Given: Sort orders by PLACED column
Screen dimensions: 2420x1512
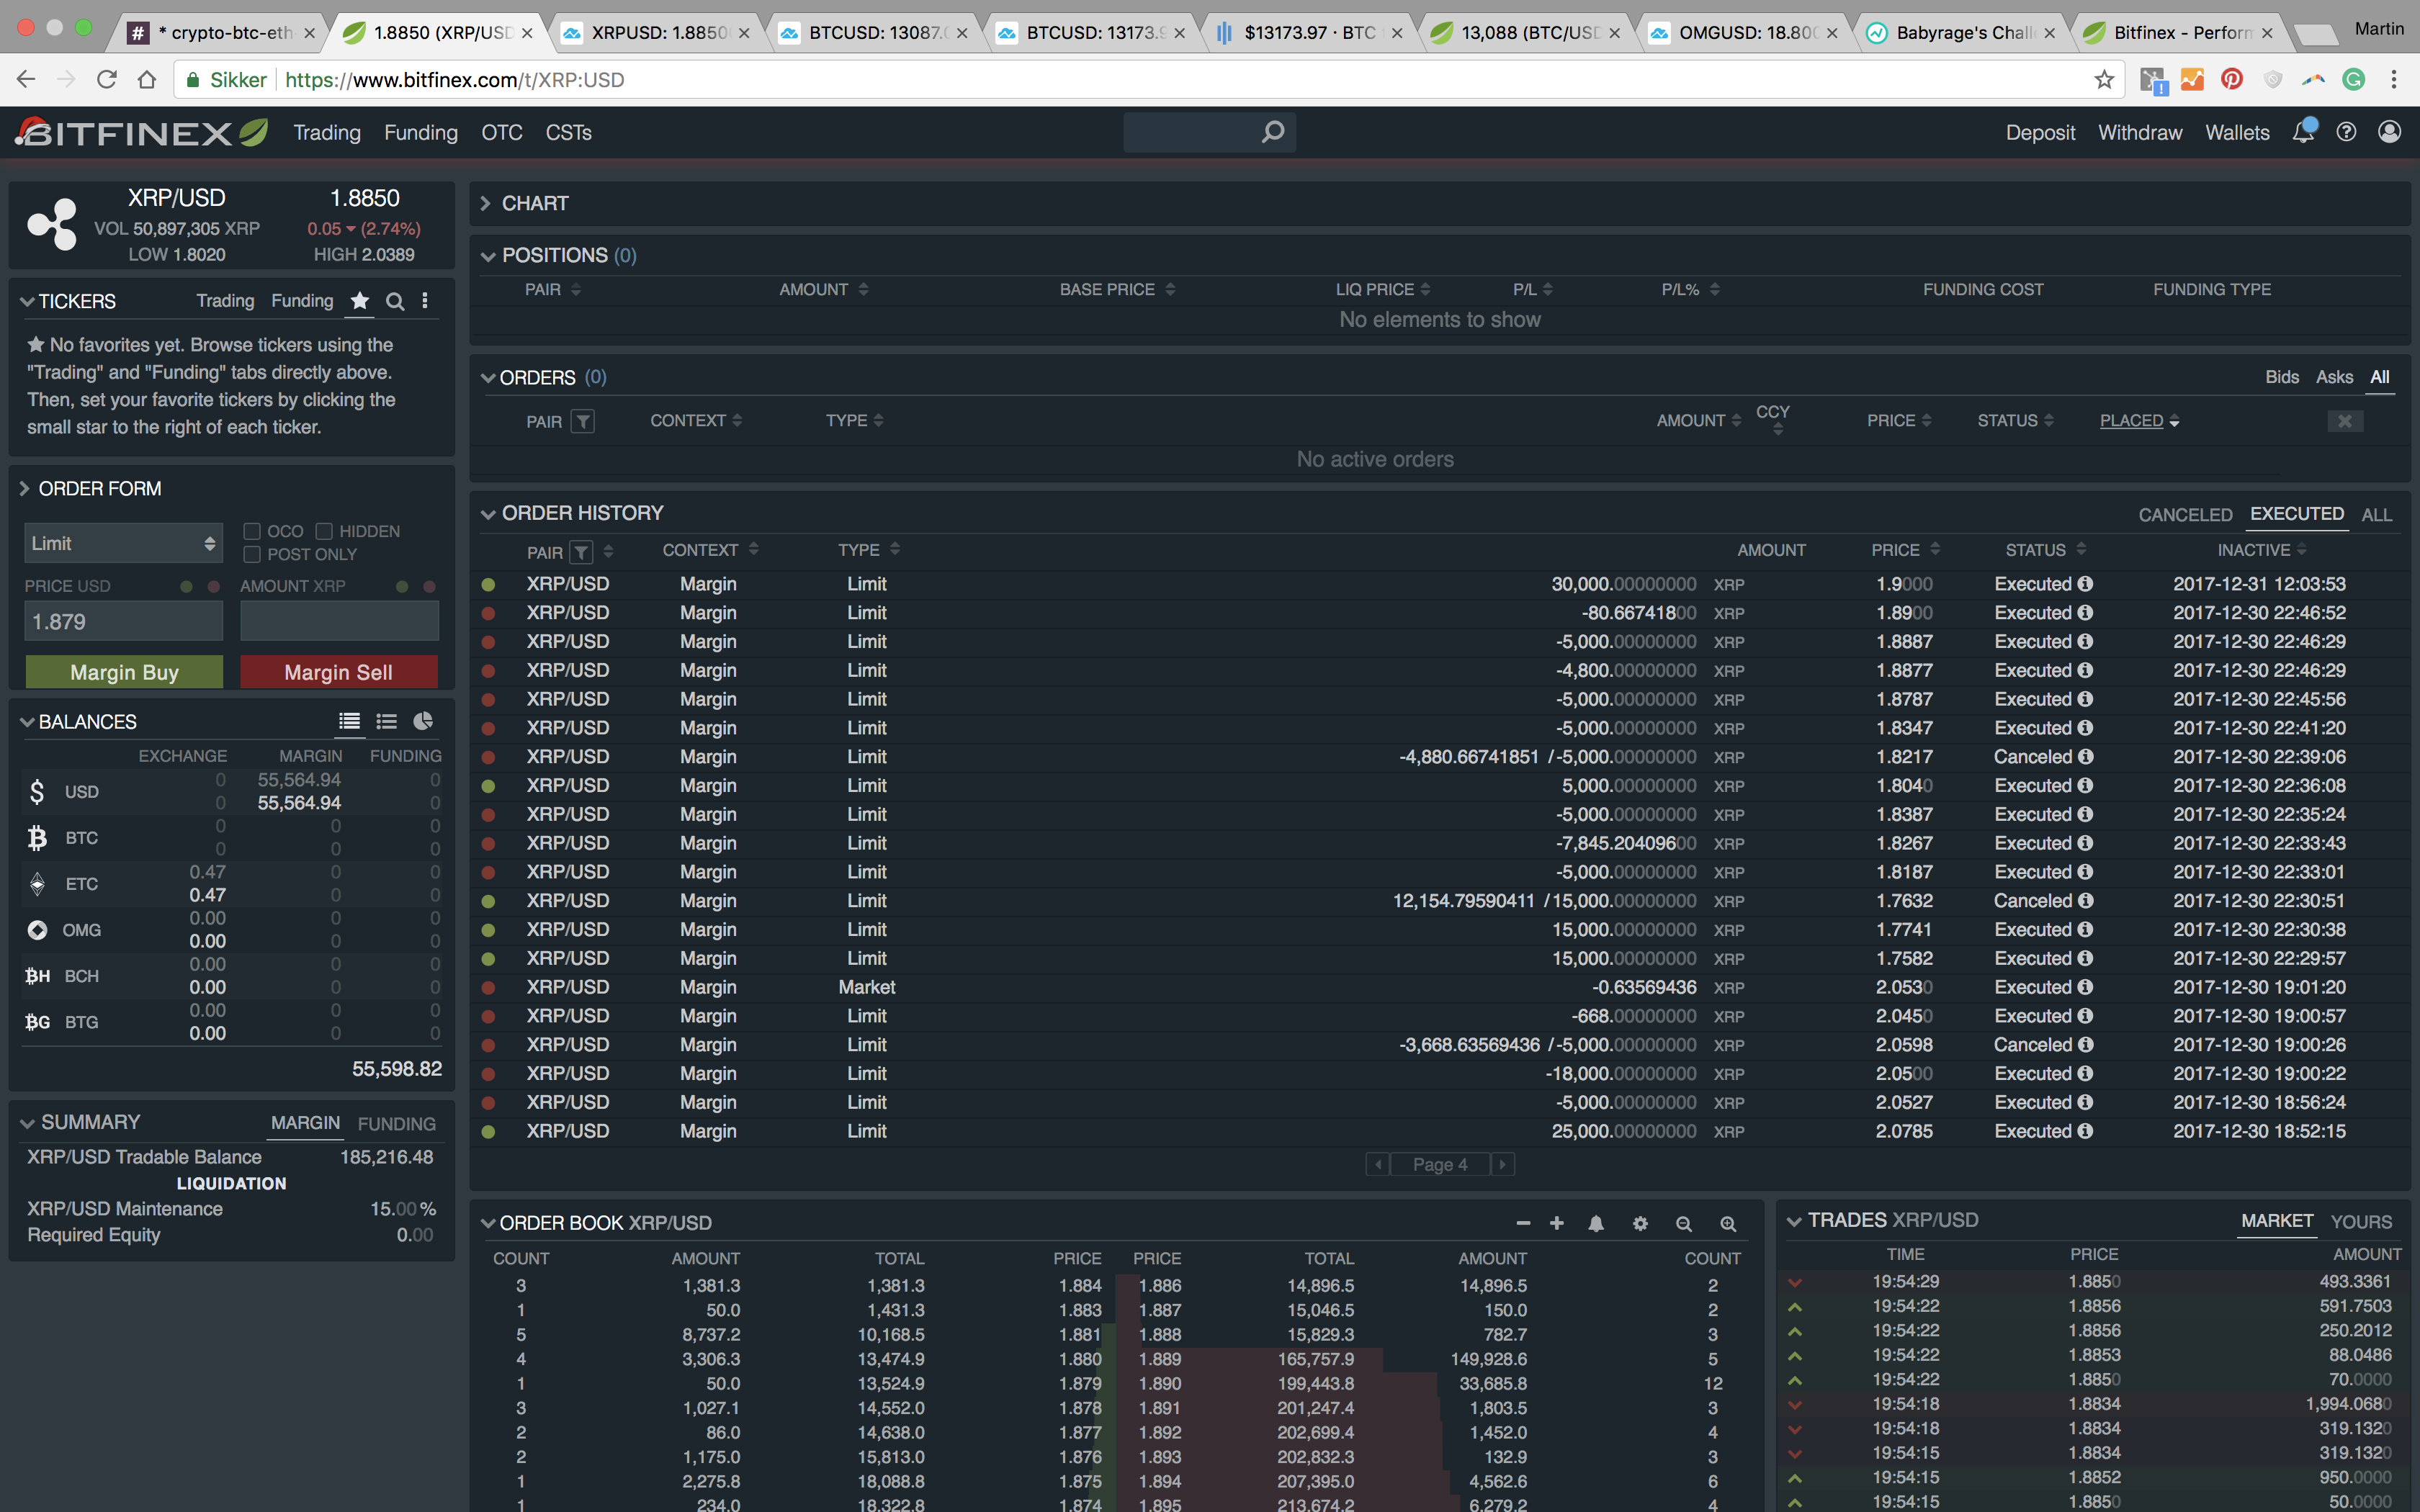Looking at the screenshot, I should [x=2139, y=421].
